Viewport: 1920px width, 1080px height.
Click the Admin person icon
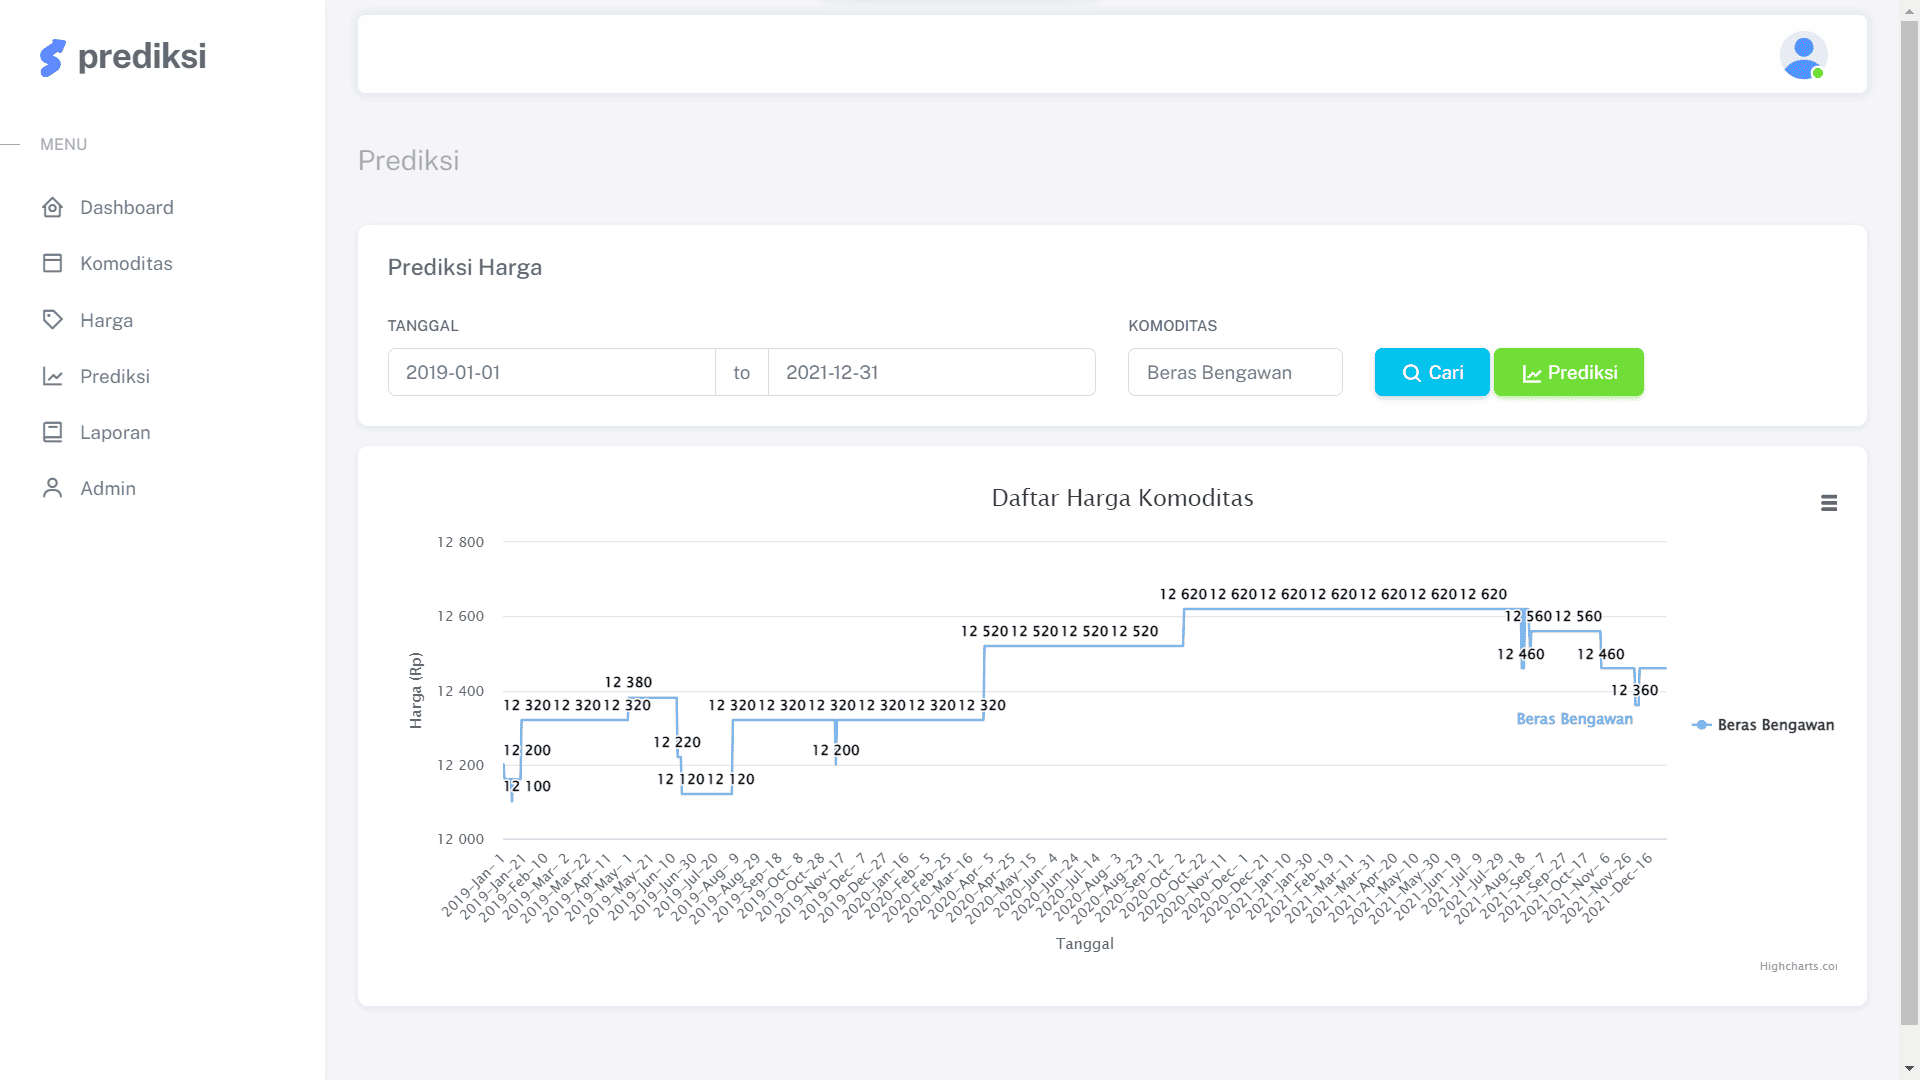click(x=53, y=489)
